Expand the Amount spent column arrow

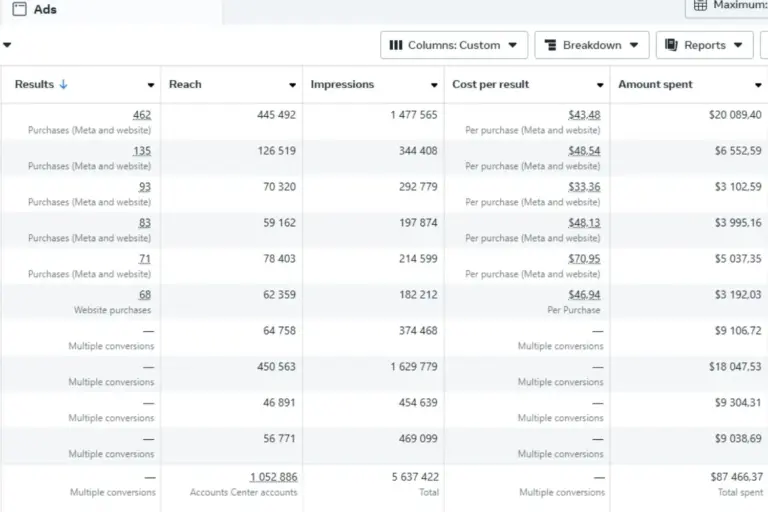[x=758, y=85]
